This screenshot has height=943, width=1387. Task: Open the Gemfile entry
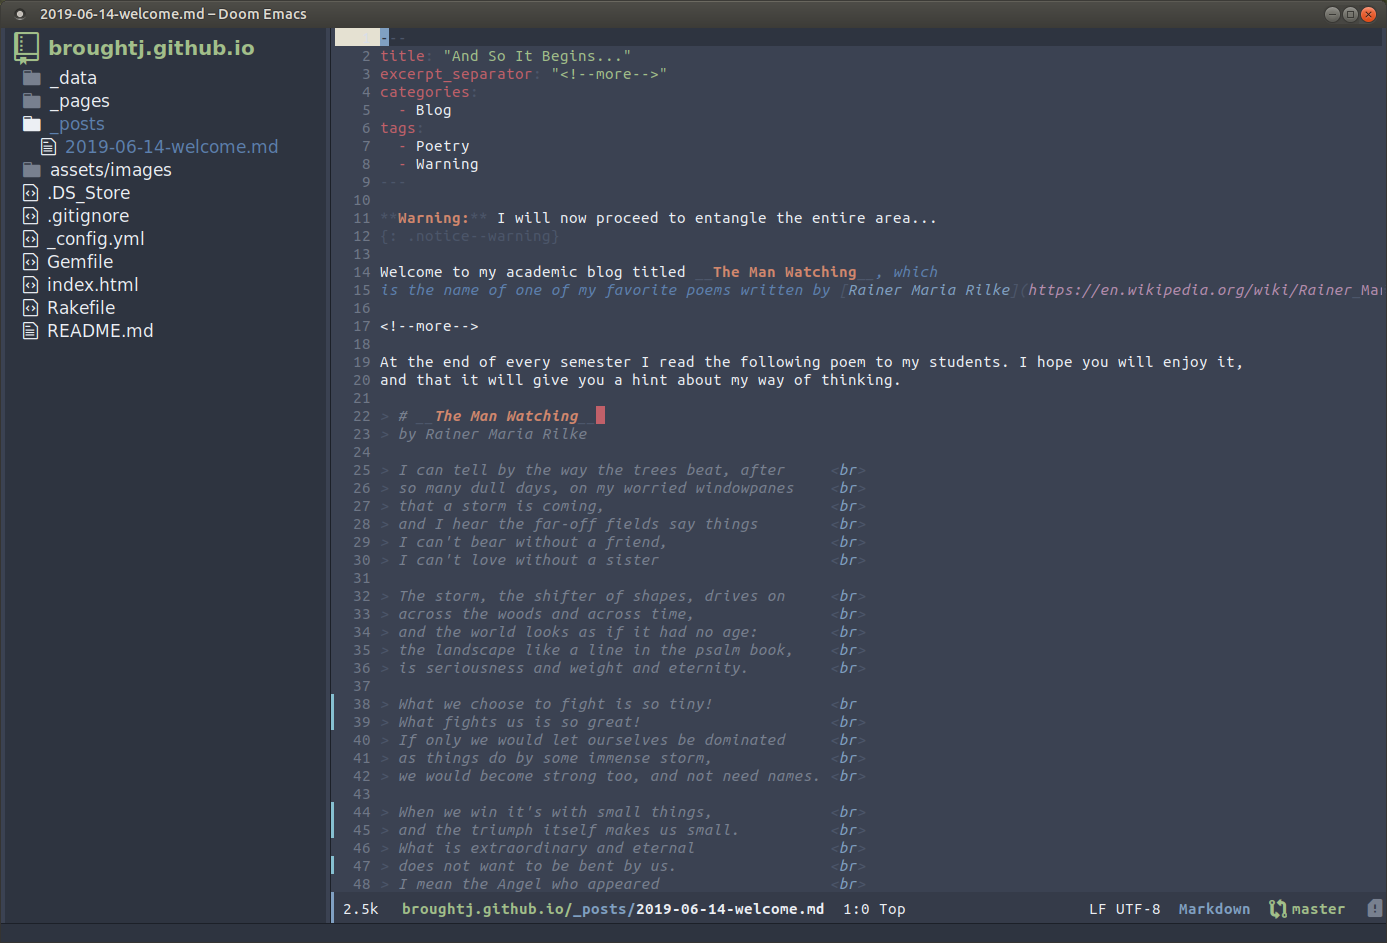tap(80, 262)
